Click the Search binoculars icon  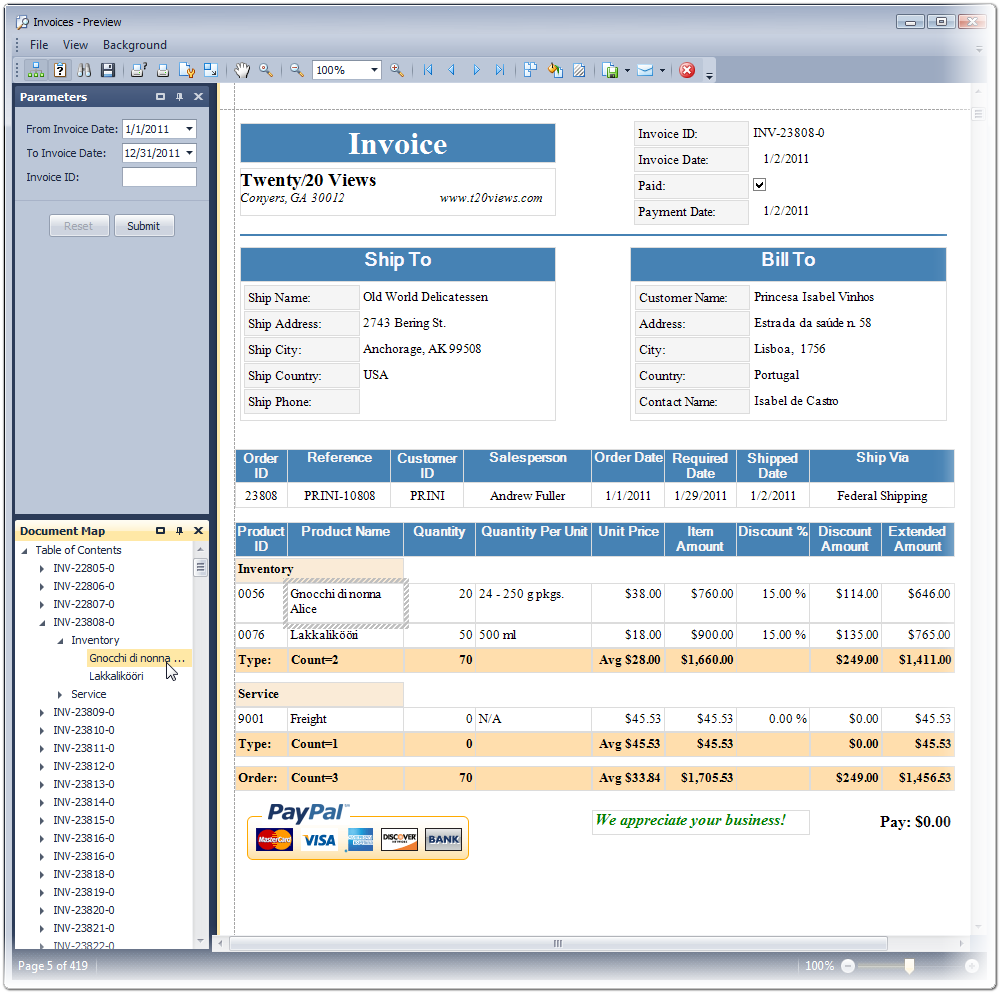tap(84, 70)
